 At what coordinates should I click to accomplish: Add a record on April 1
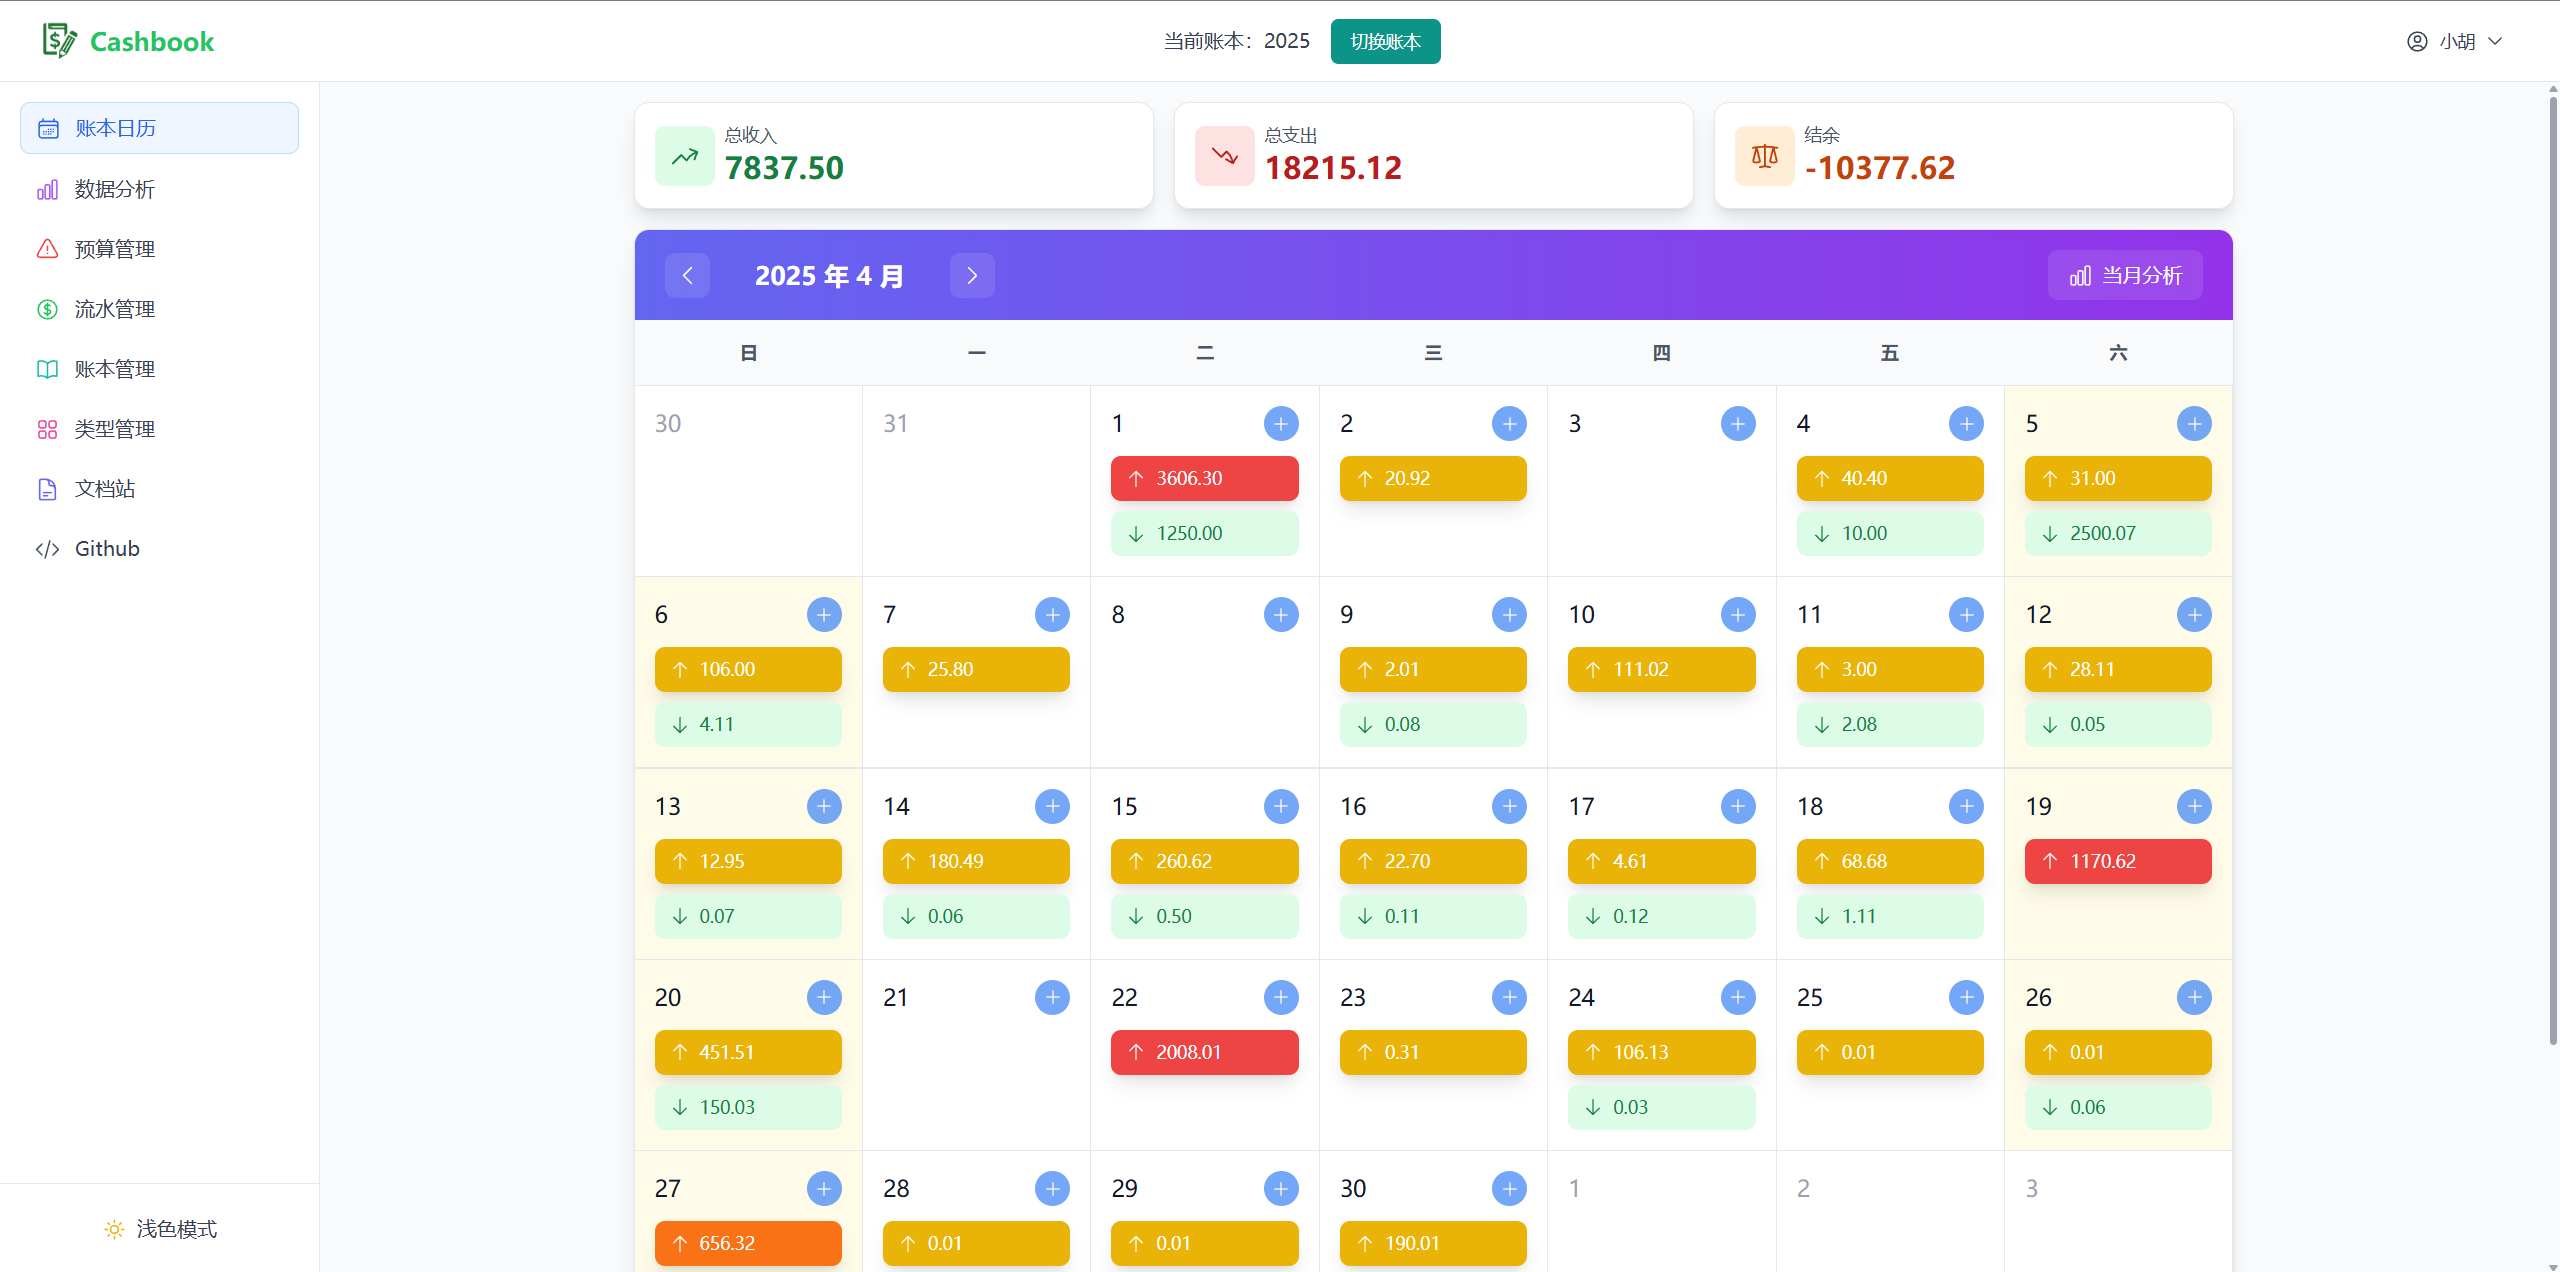(x=1281, y=423)
